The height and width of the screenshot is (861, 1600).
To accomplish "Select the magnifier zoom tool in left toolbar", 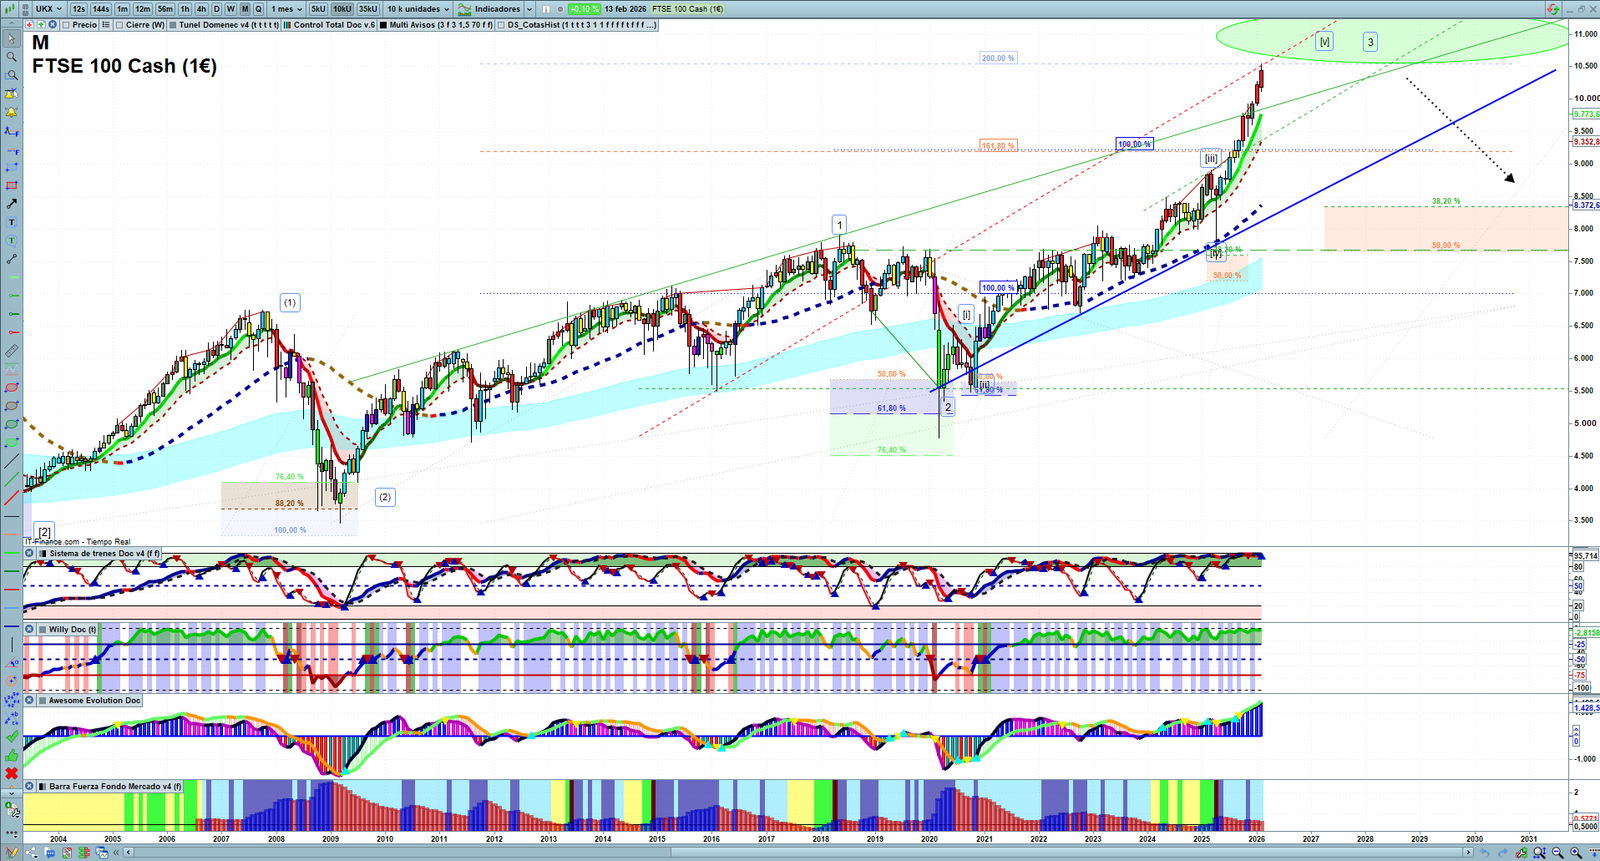I will tap(12, 57).
